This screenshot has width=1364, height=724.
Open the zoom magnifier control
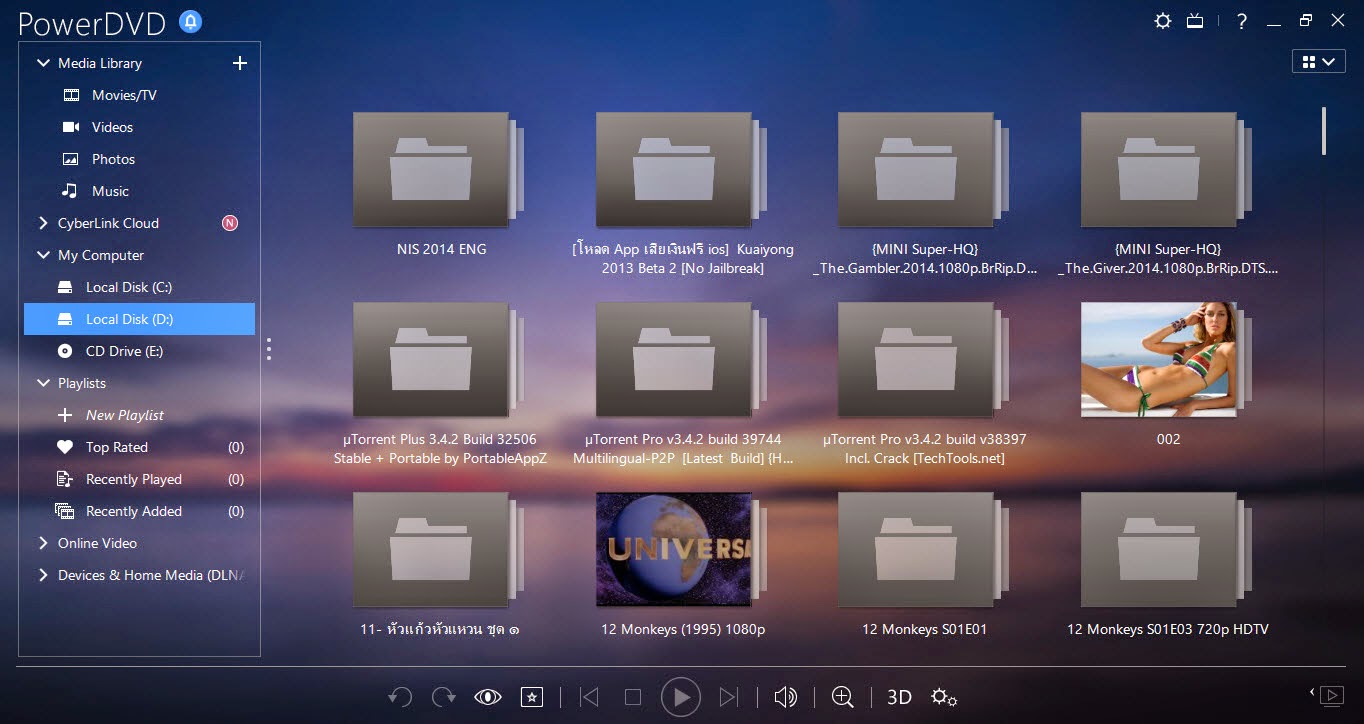843,697
